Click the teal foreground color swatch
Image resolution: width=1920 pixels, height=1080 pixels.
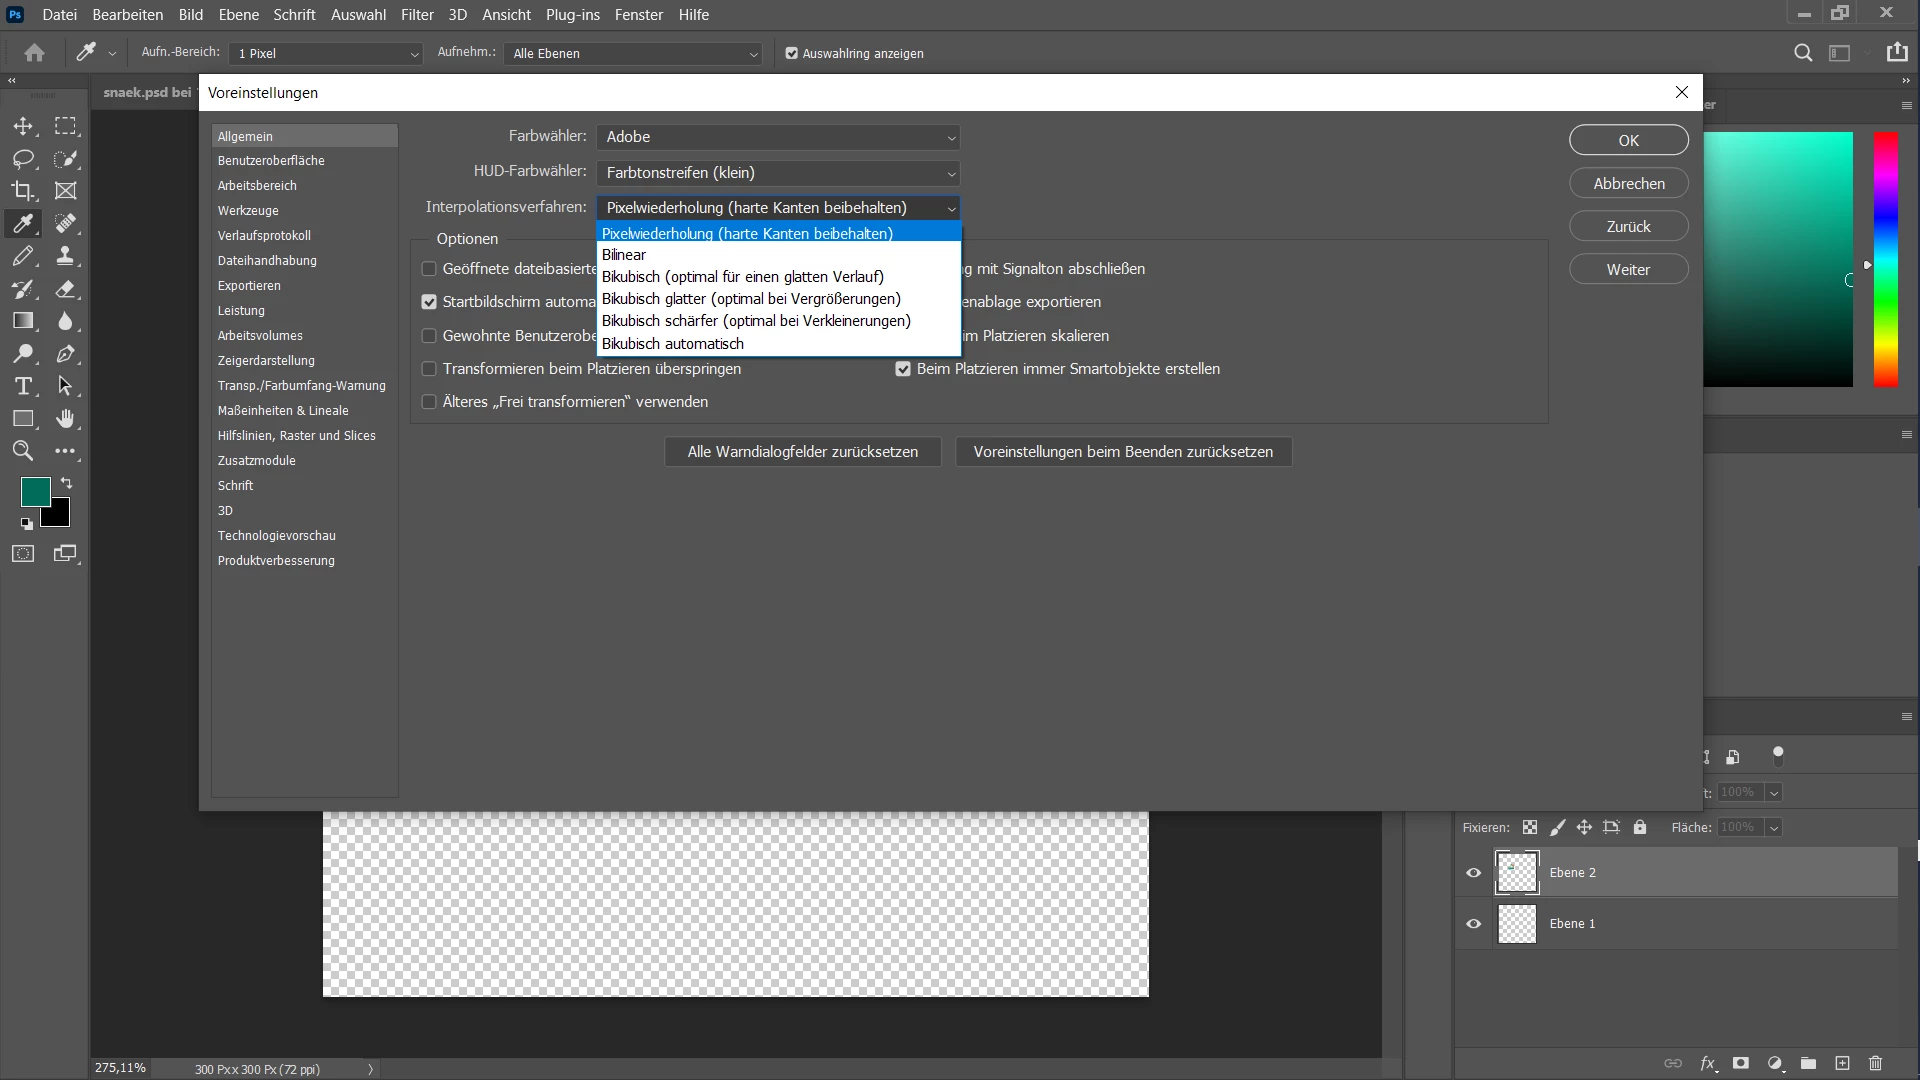[34, 491]
